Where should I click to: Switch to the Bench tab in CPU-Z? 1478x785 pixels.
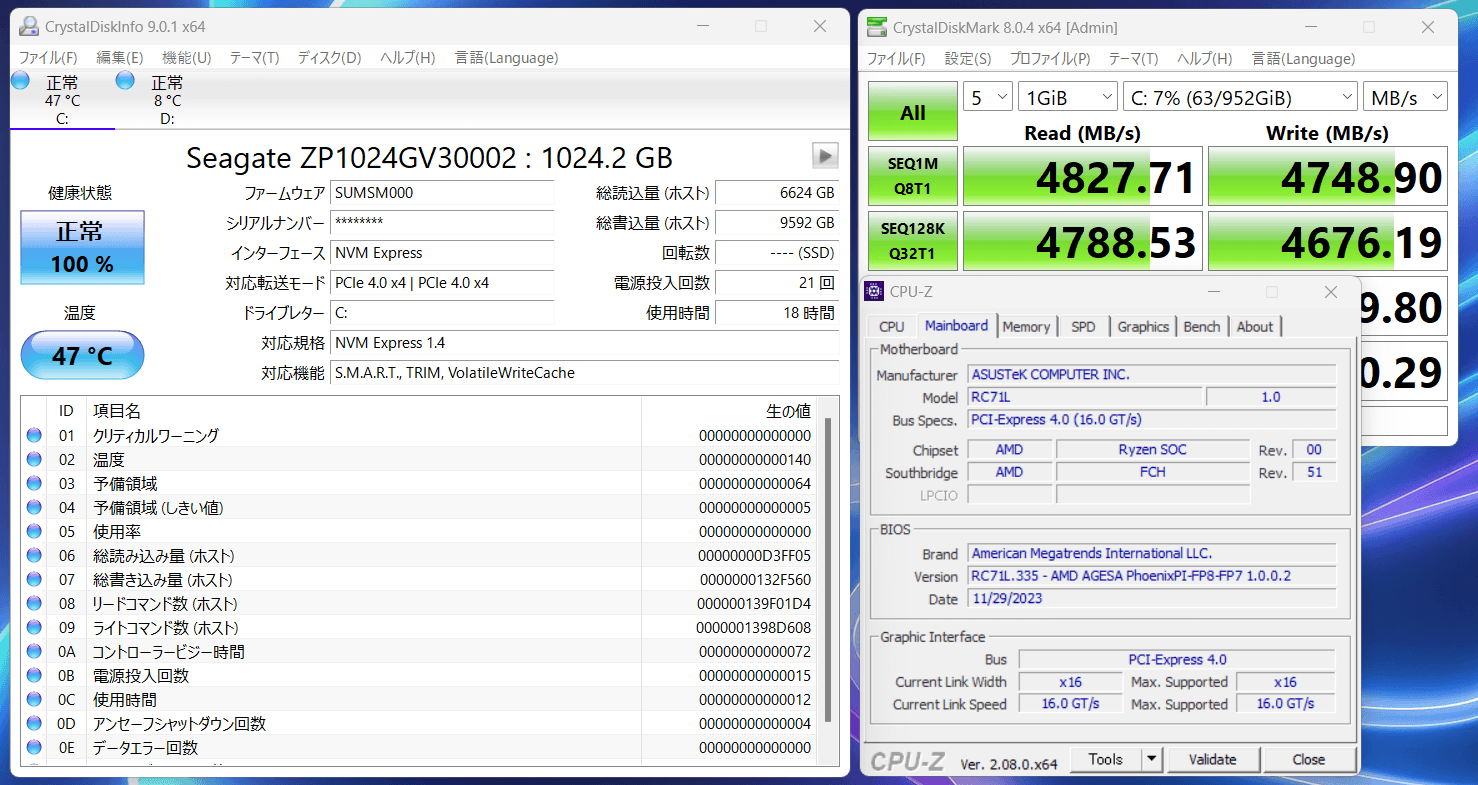[1202, 326]
